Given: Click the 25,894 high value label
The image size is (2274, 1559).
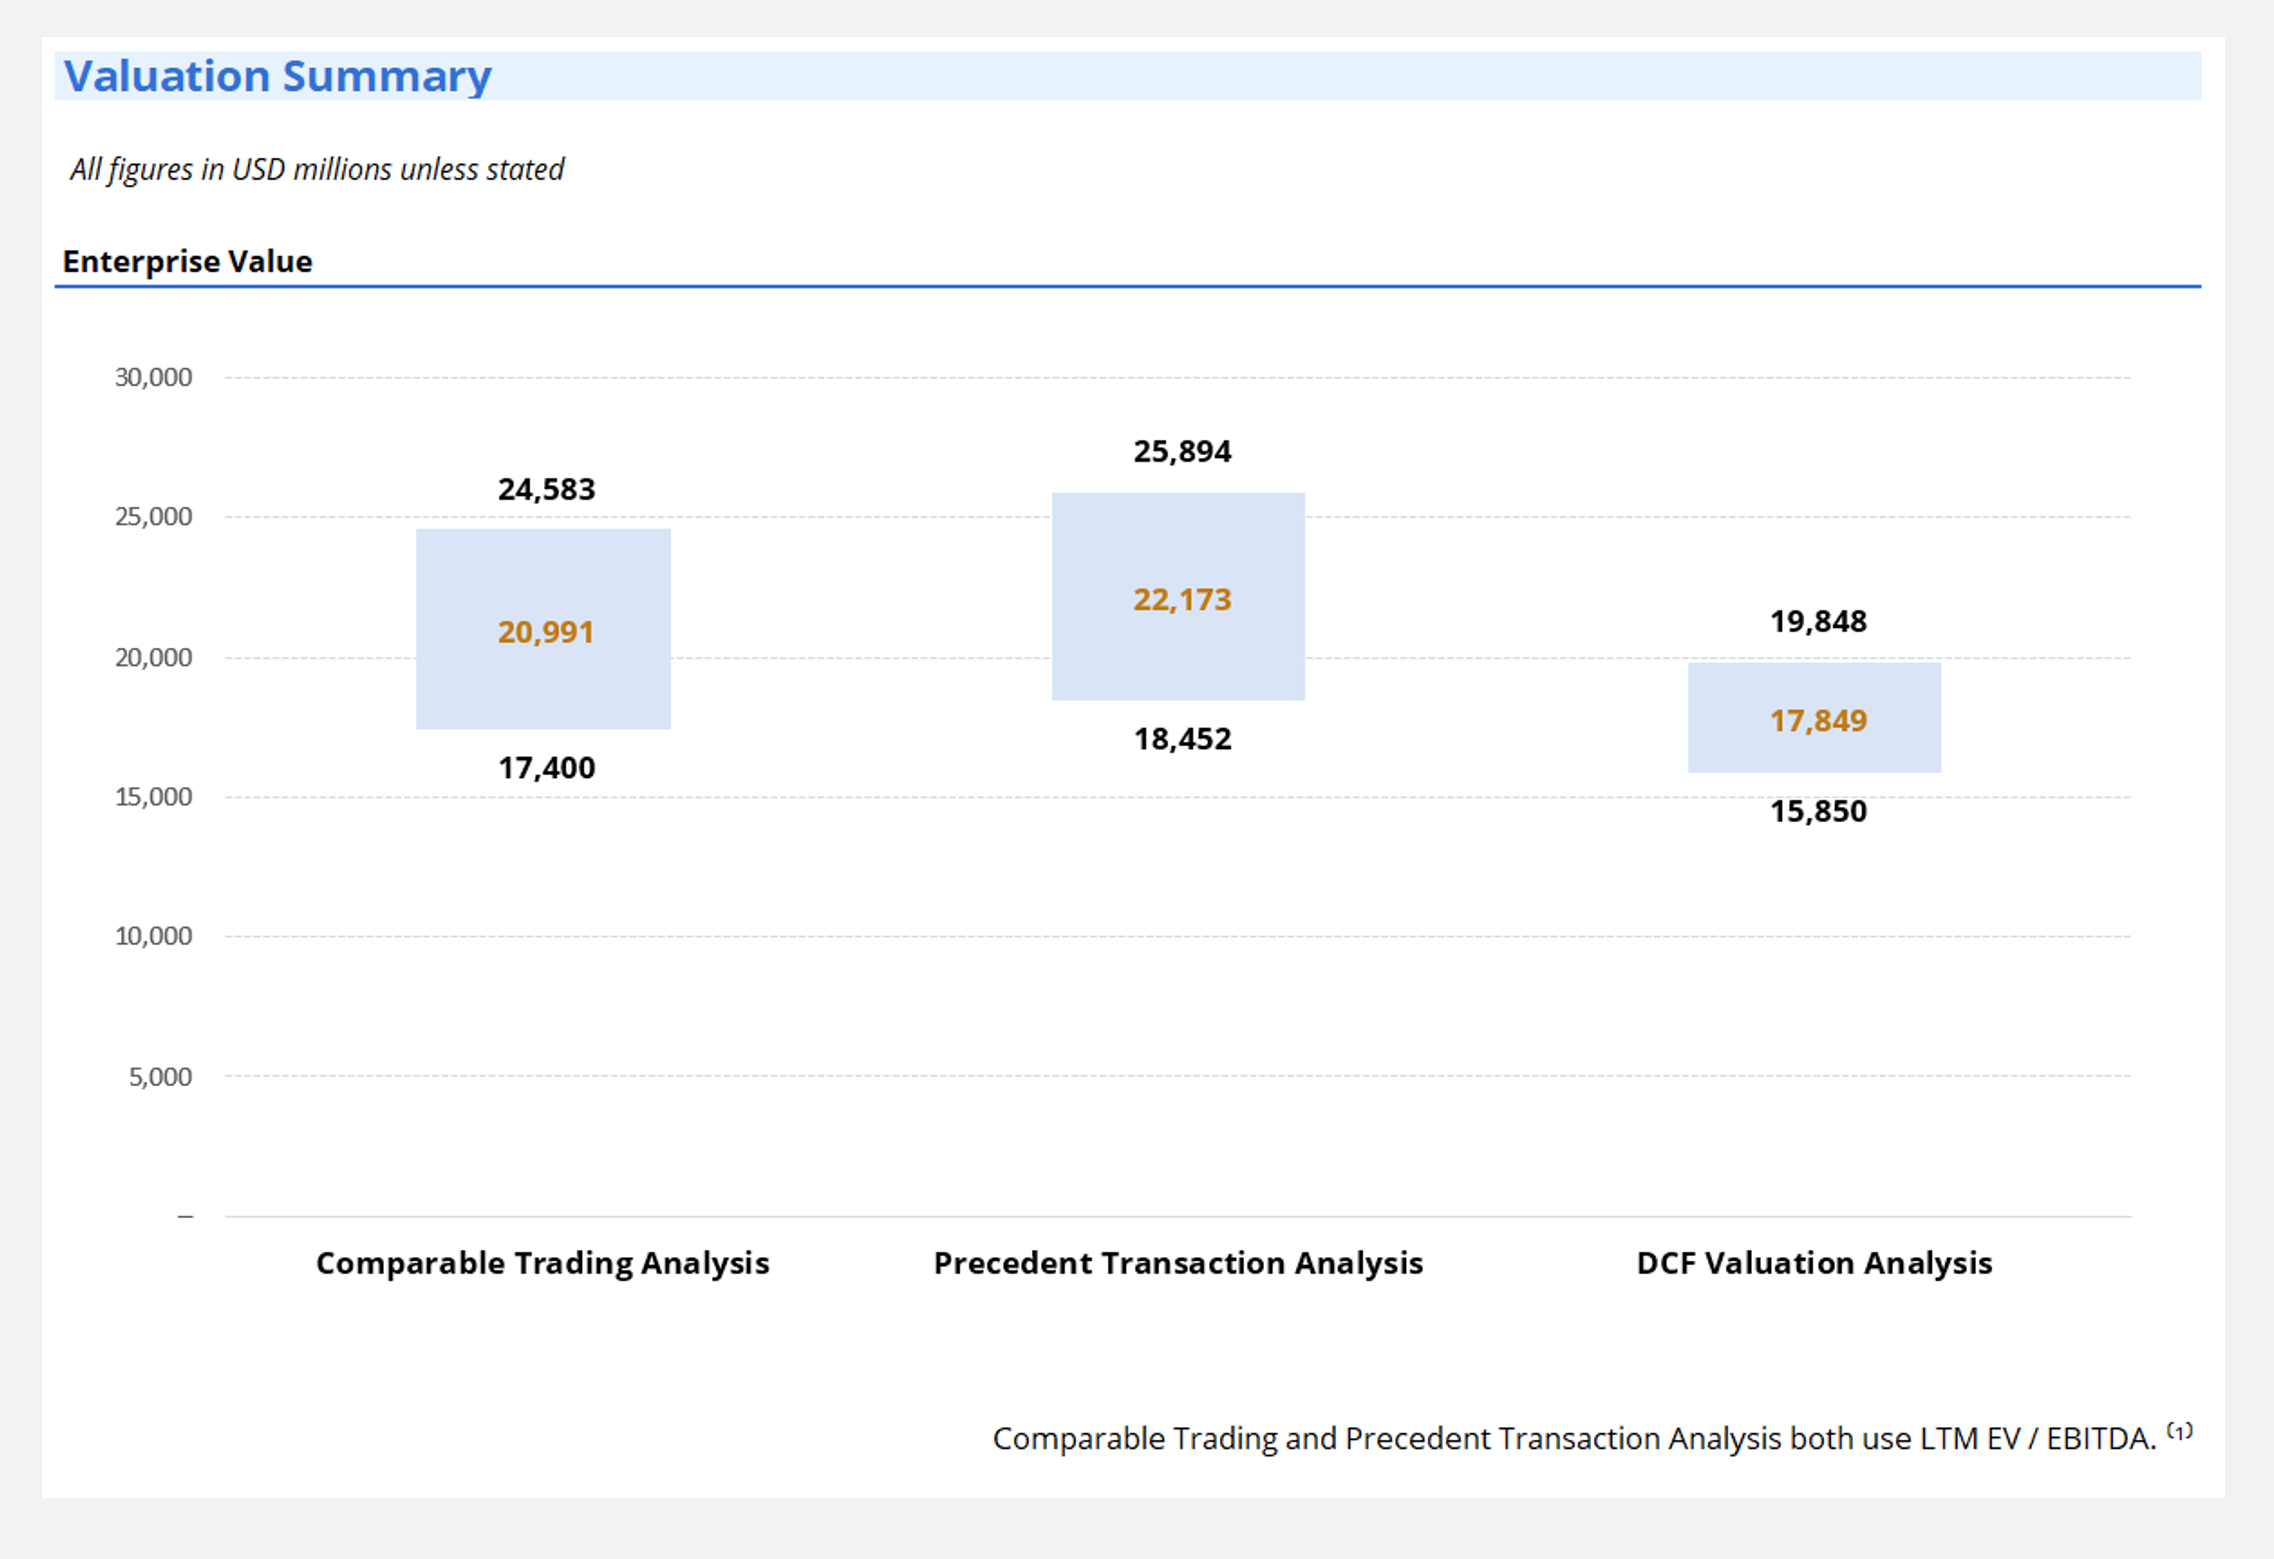Looking at the screenshot, I should 1182,451.
